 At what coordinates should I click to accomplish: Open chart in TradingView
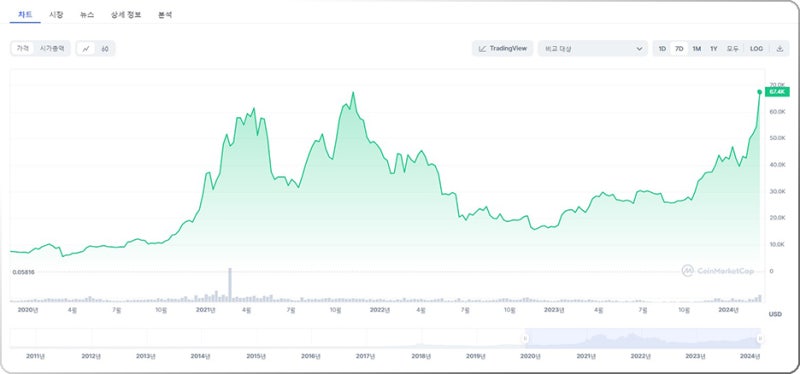503,48
